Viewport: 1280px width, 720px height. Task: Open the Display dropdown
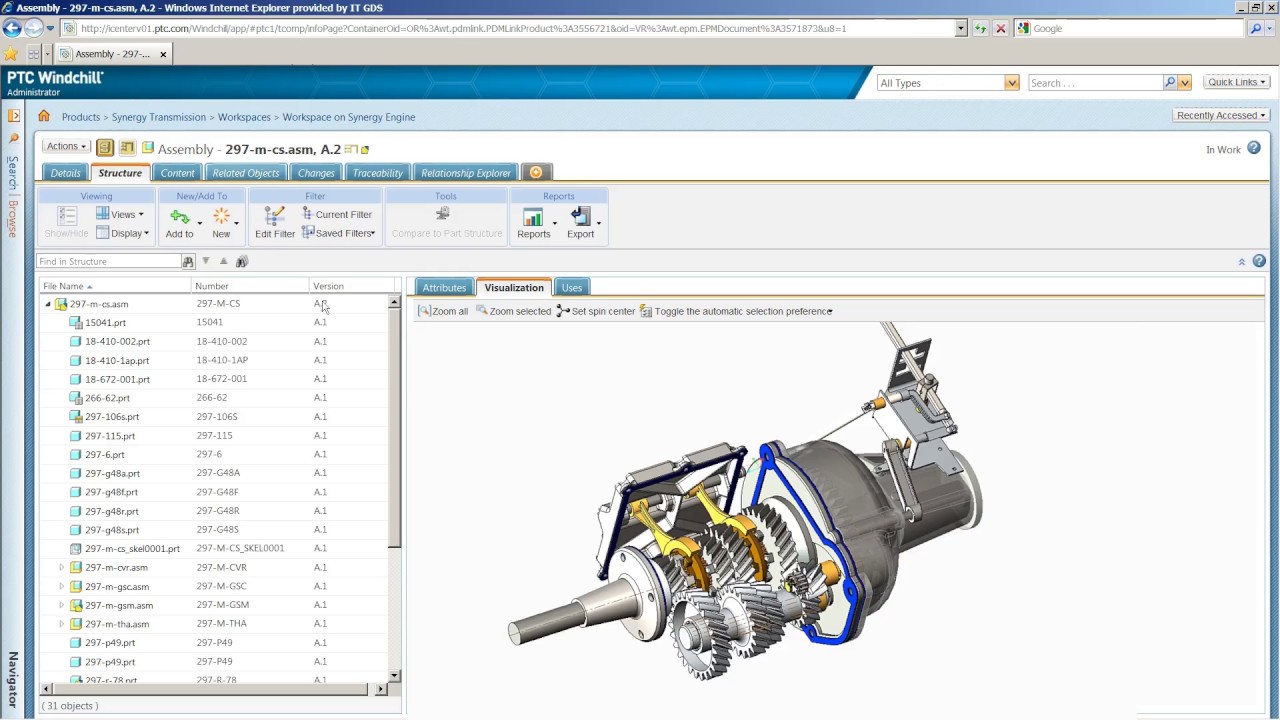(x=123, y=233)
